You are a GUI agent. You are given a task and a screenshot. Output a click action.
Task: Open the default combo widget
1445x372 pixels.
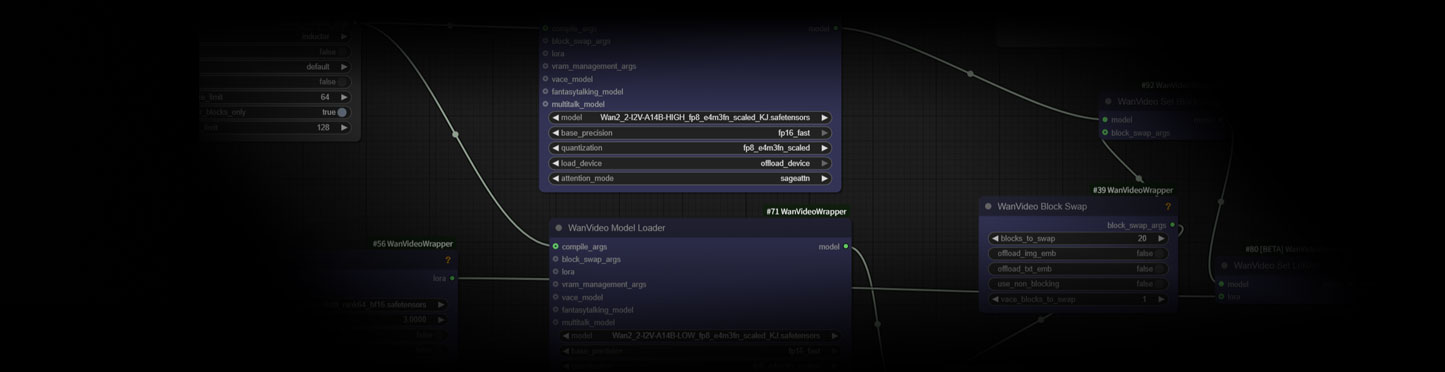275,67
